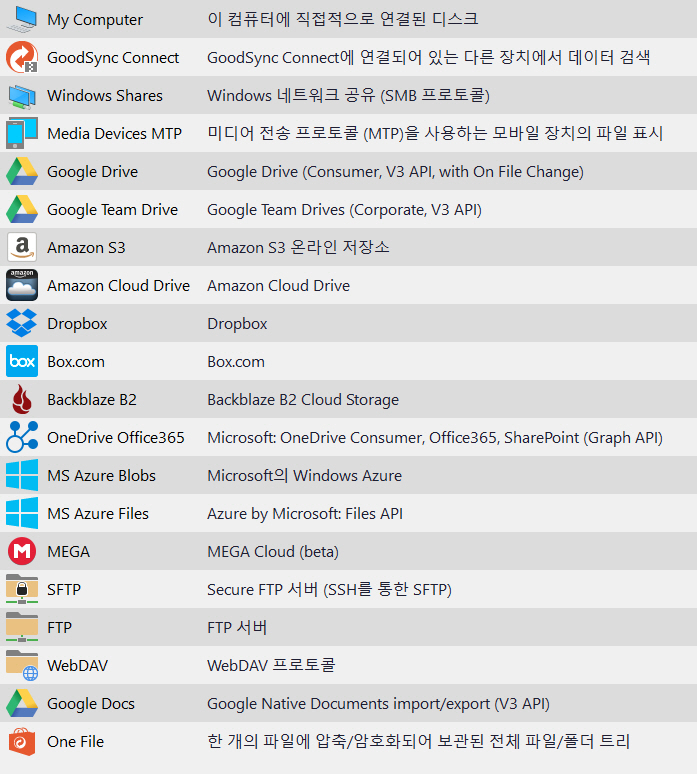Click the My Computer monitor icon
This screenshot has width=697, height=774.
tap(22, 19)
